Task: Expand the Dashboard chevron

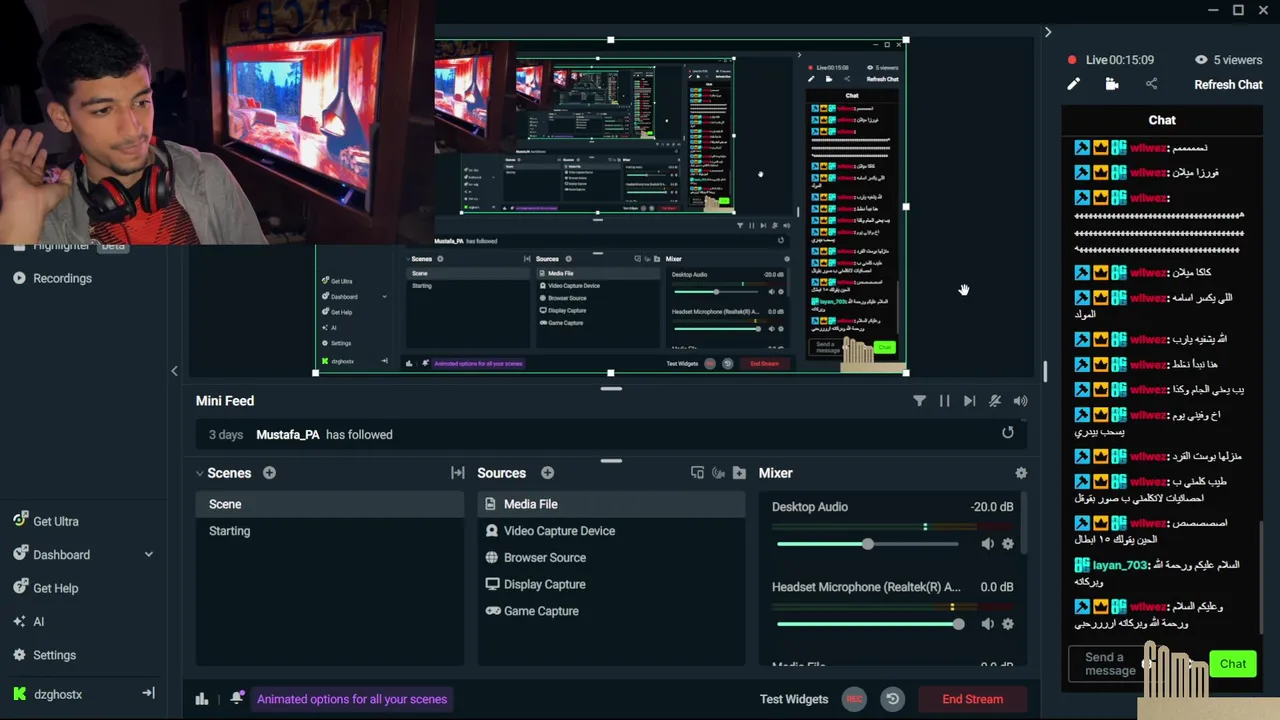Action: pyautogui.click(x=149, y=555)
